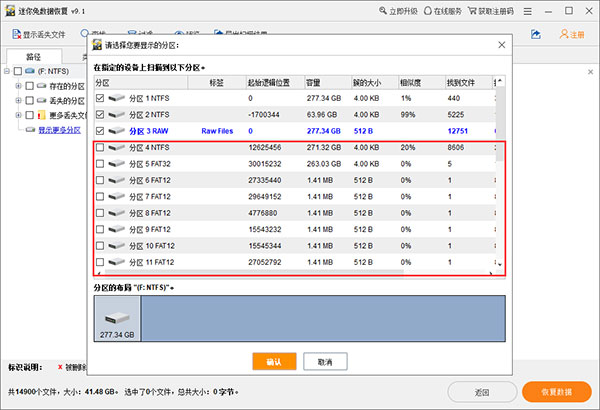Click 显示丢失文件 toolbar button
The width and height of the screenshot is (600, 410).
tap(38, 35)
